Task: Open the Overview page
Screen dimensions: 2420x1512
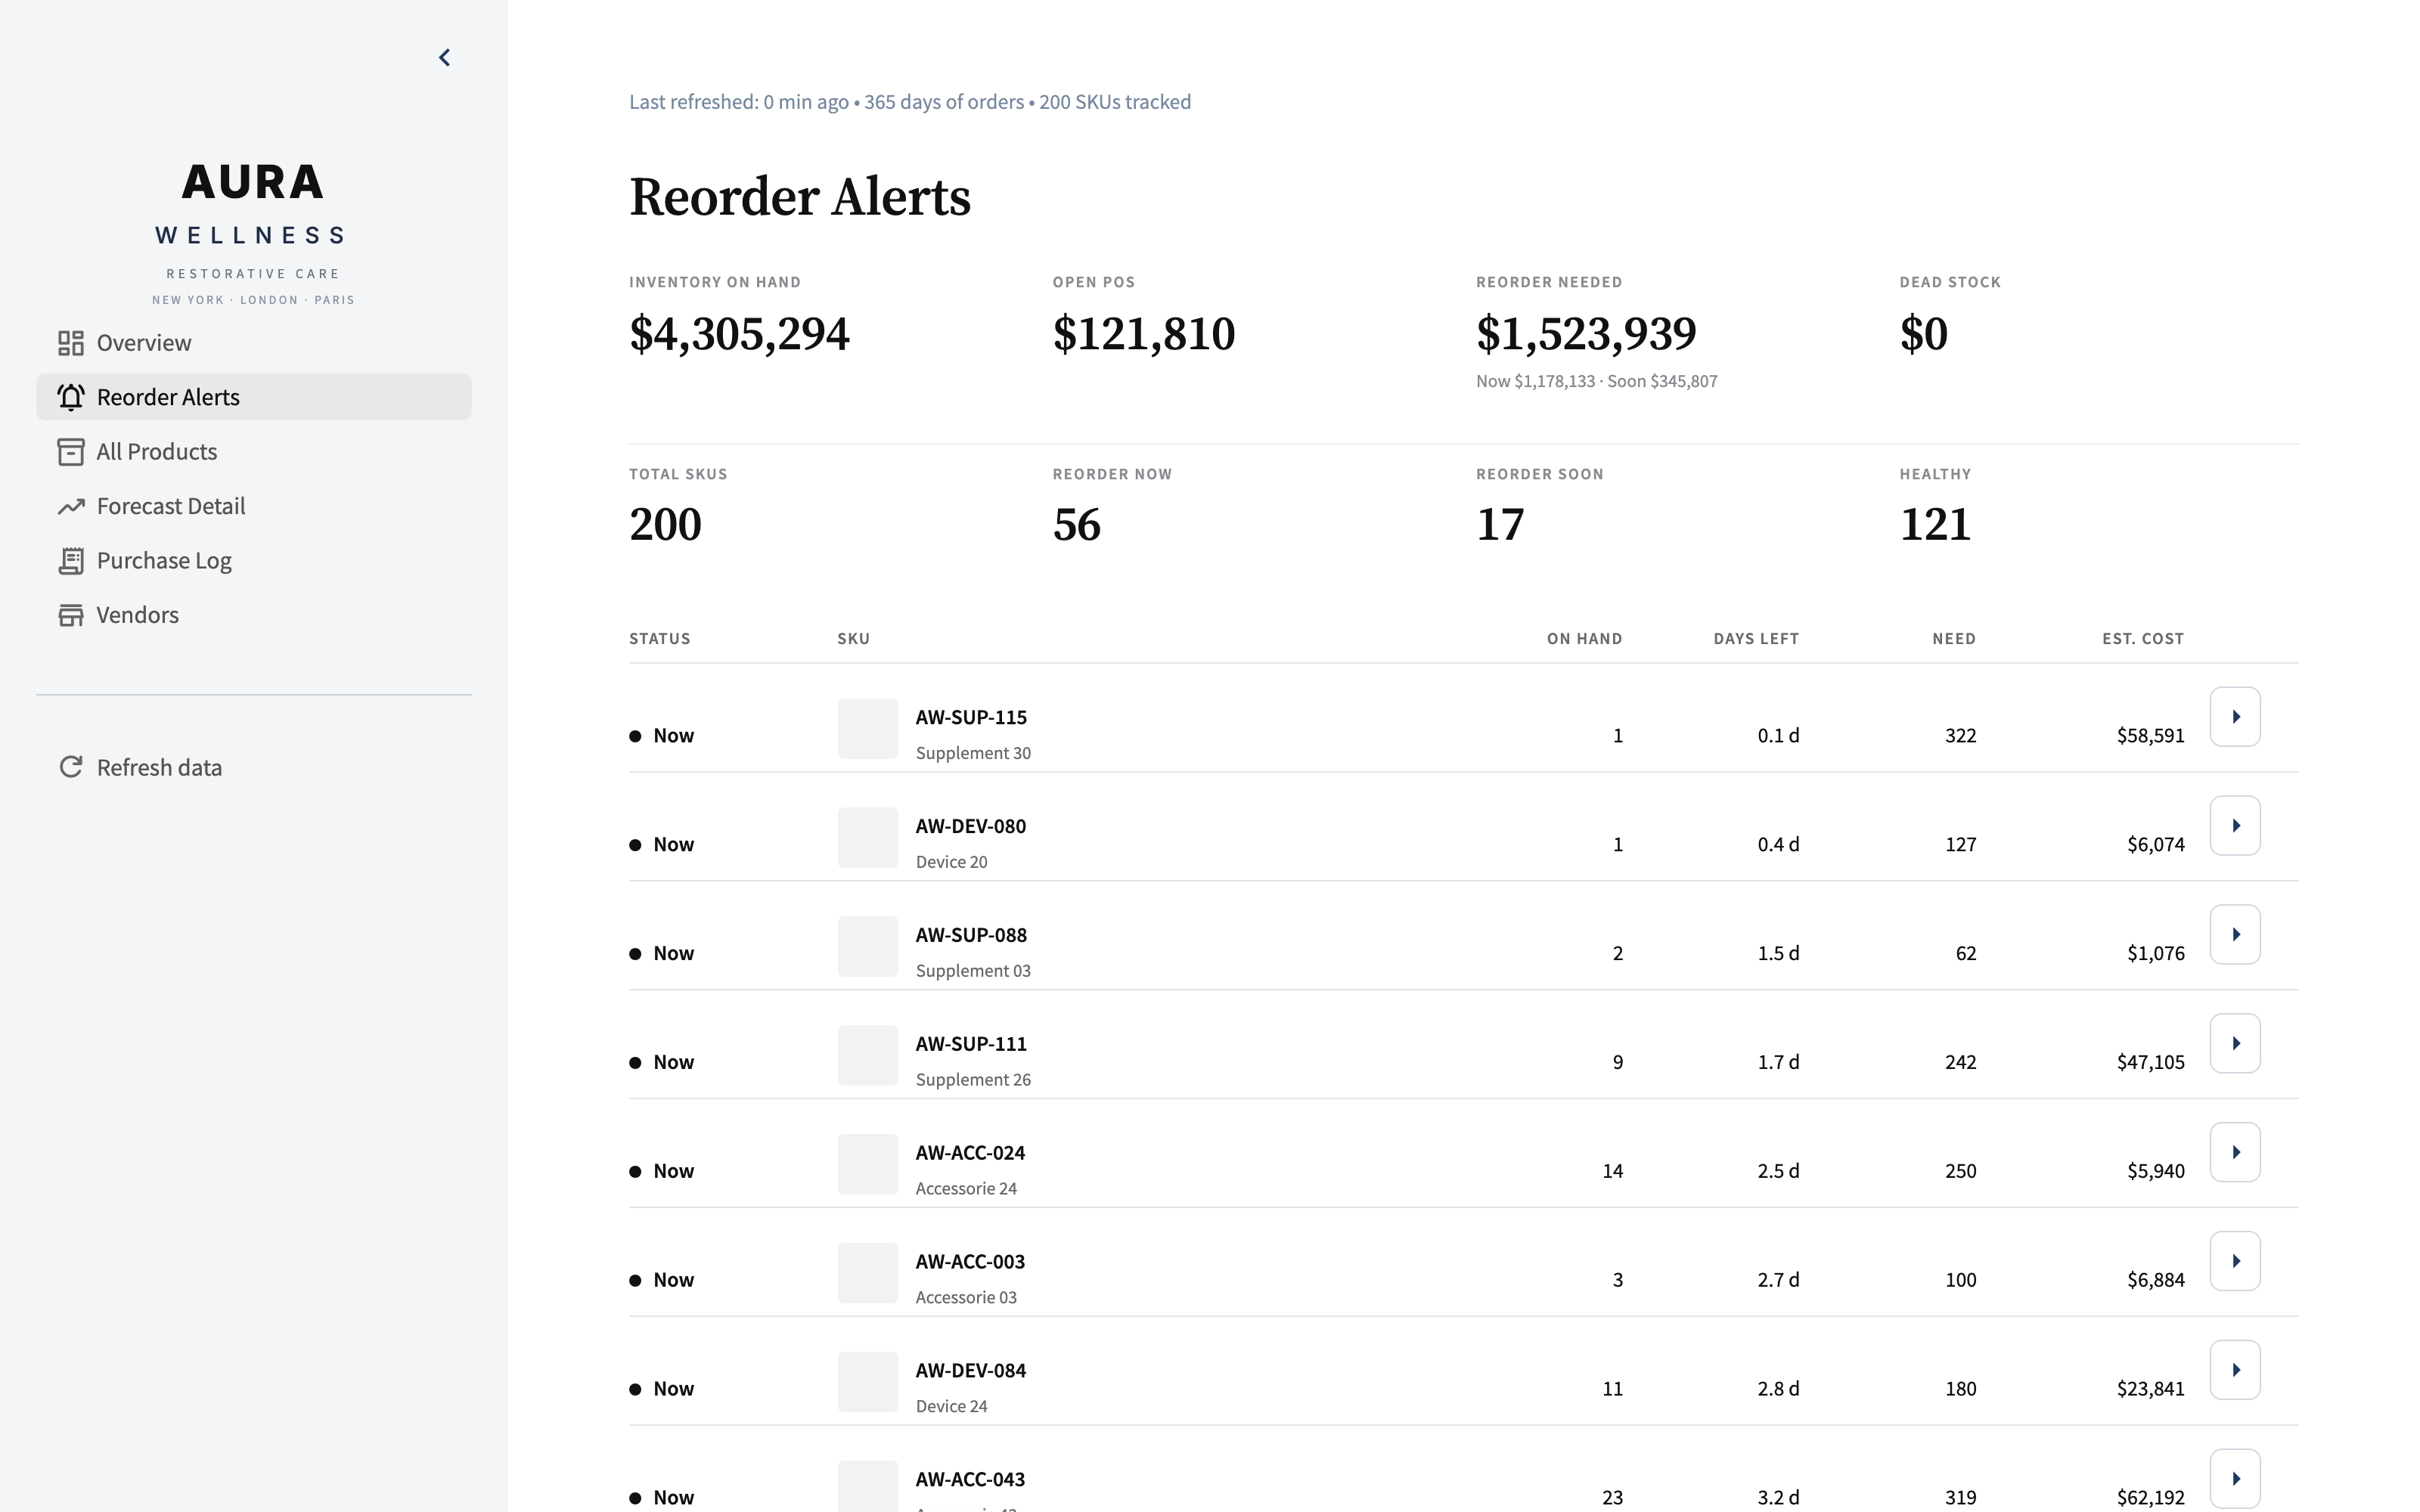Action: [254, 343]
